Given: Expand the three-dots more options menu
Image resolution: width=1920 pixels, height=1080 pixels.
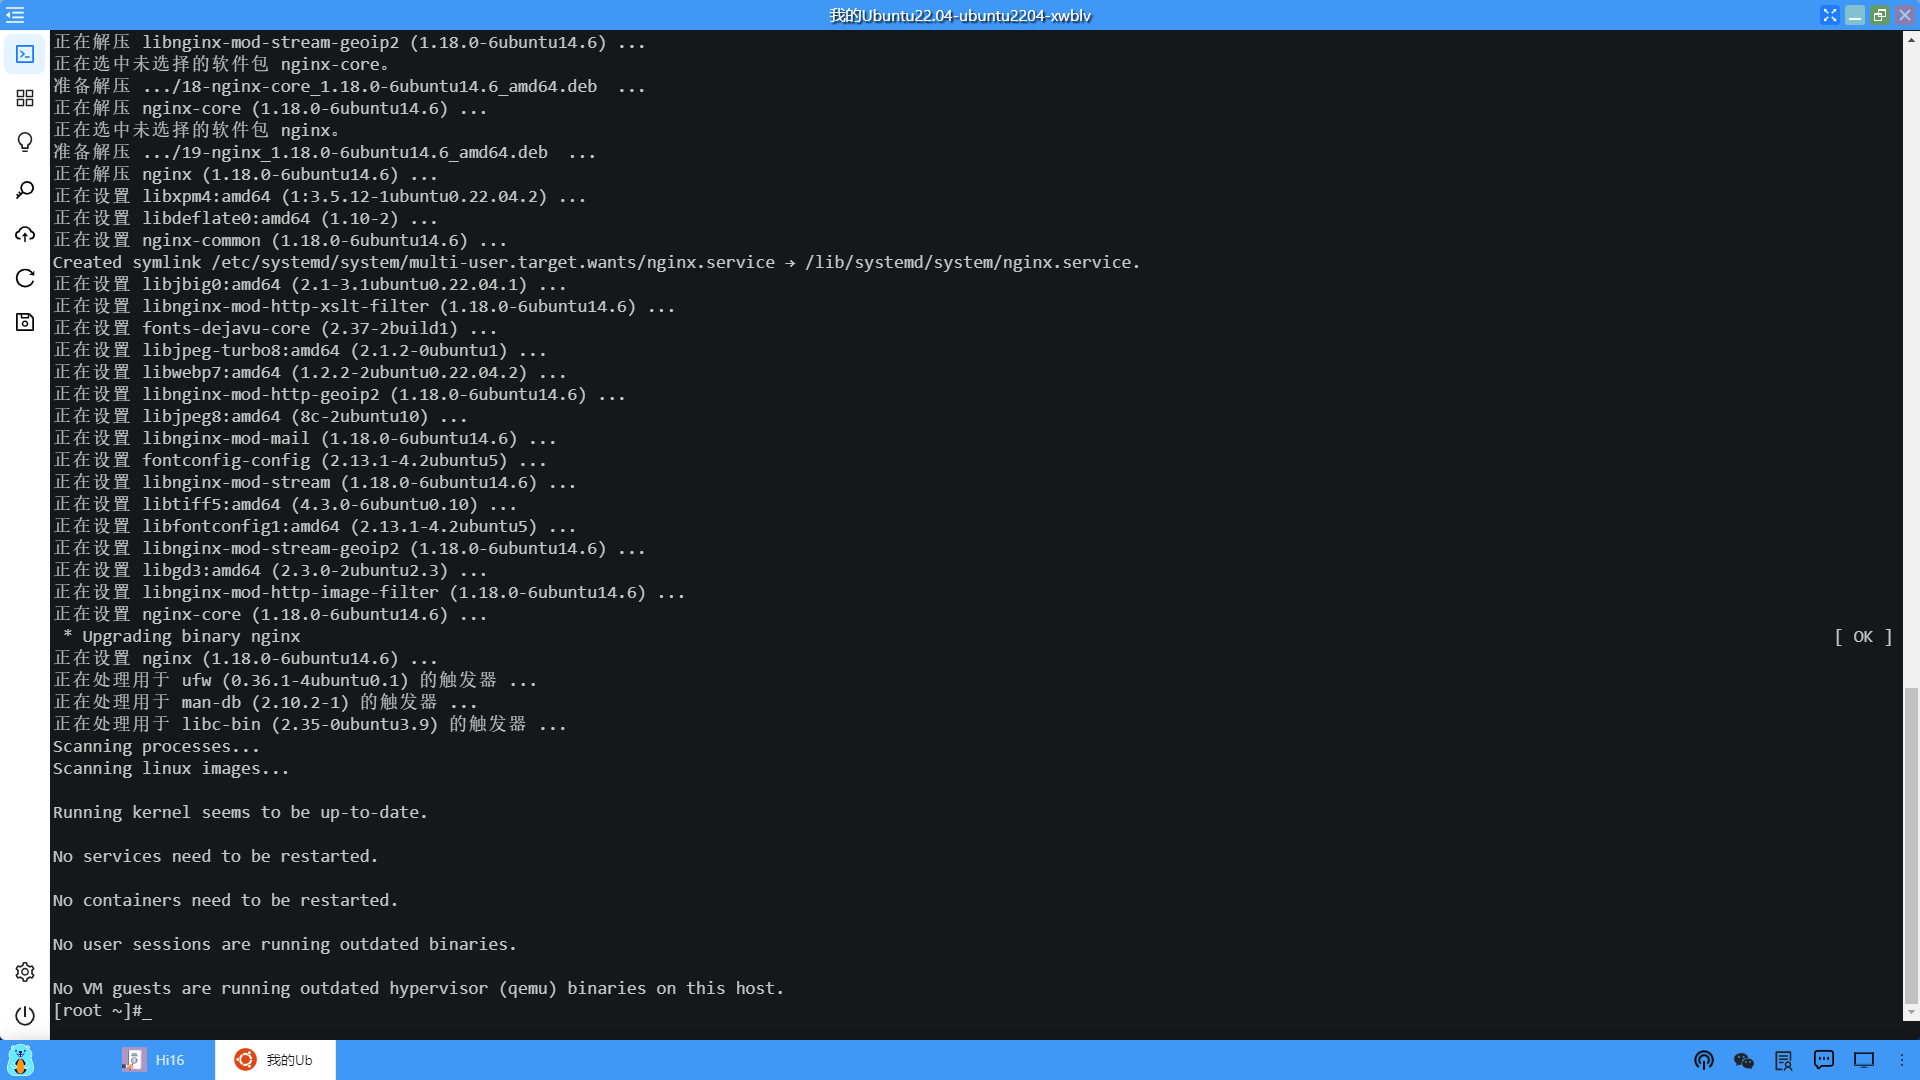Looking at the screenshot, I should (x=1902, y=1060).
